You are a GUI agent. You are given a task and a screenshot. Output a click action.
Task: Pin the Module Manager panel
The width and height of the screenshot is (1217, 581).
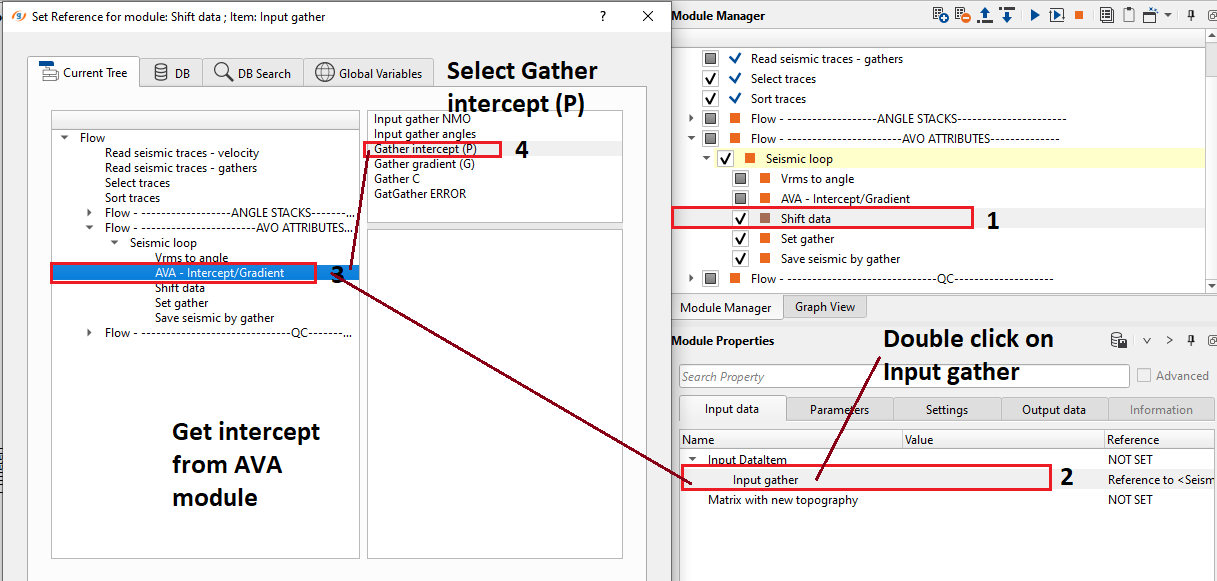[1191, 15]
